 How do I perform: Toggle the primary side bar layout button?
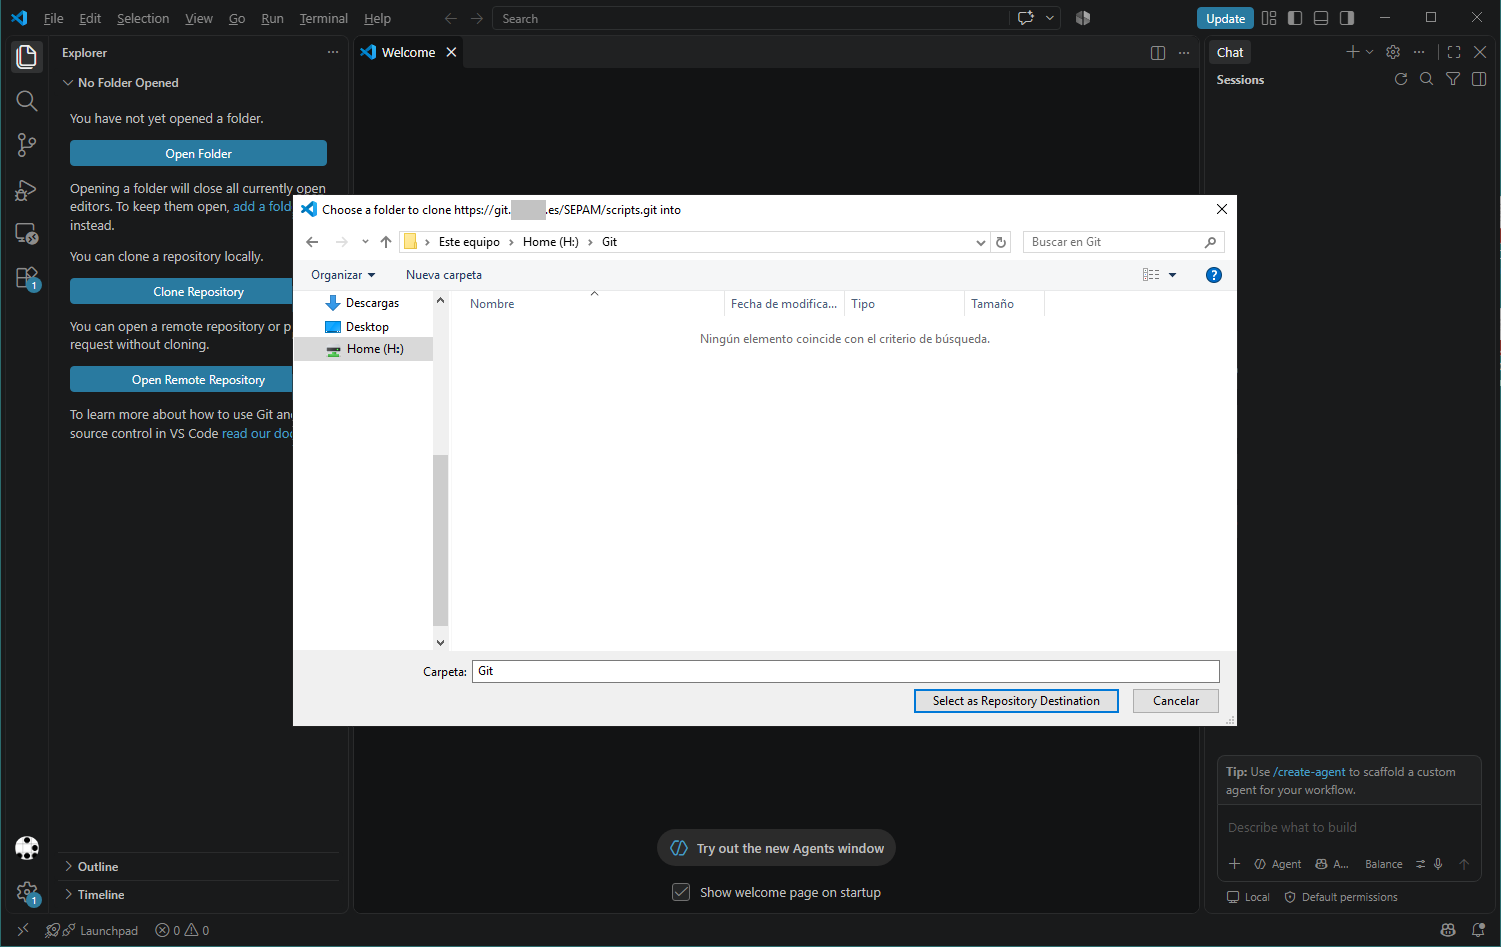pyautogui.click(x=1295, y=18)
